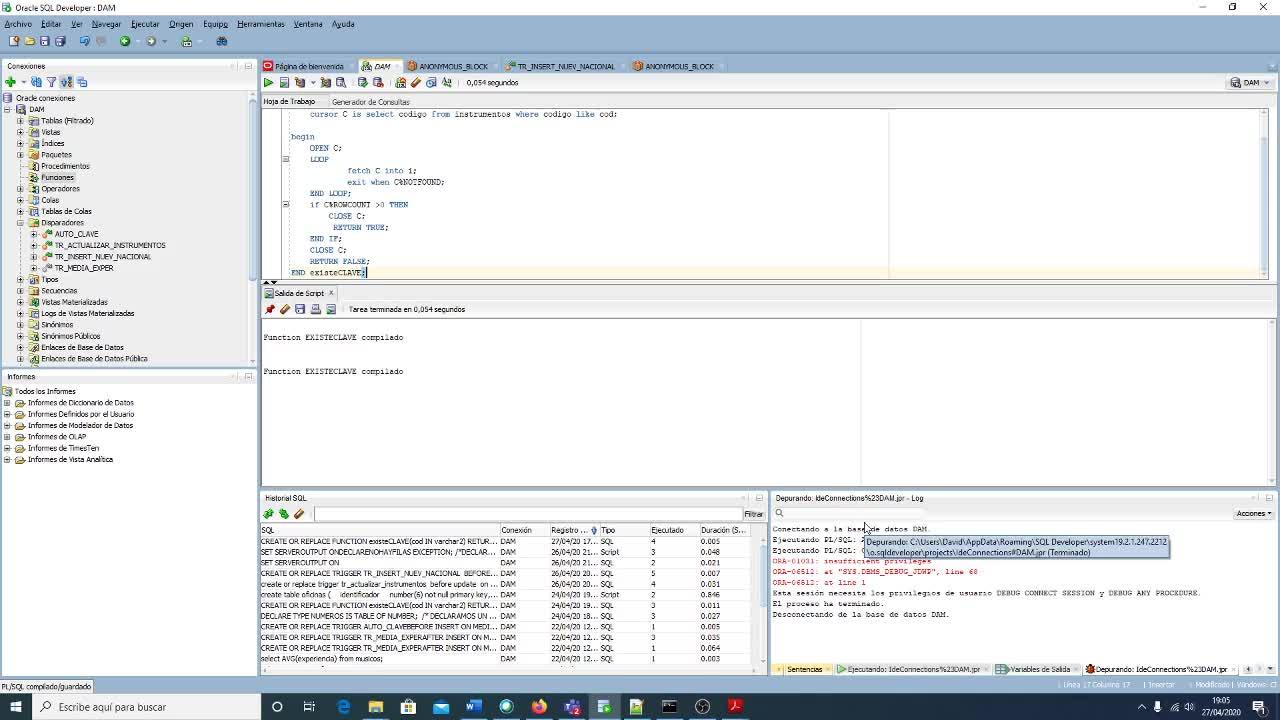Click the Filtrar button in Historial SQL

click(x=752, y=514)
